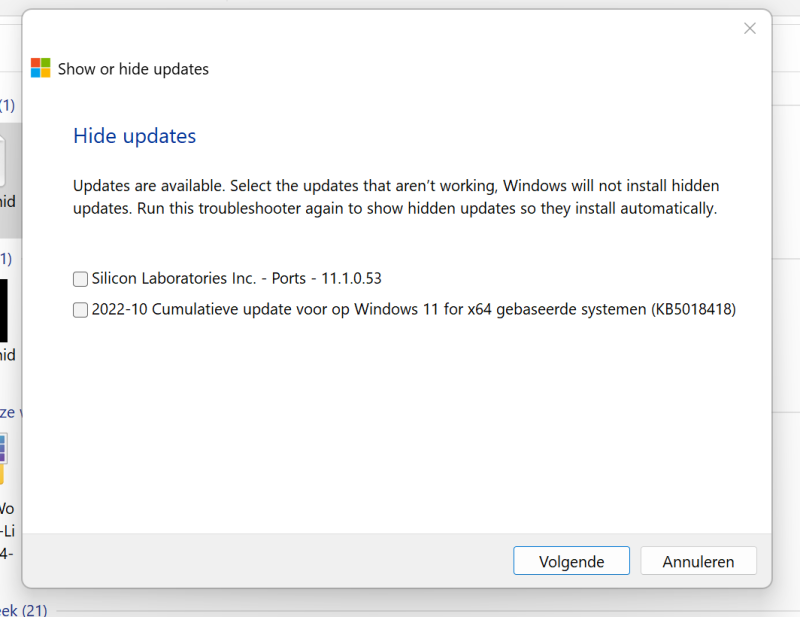This screenshot has height=617, width=800.
Task: Click the "Show or hide updates" title text
Action: pos(133,69)
